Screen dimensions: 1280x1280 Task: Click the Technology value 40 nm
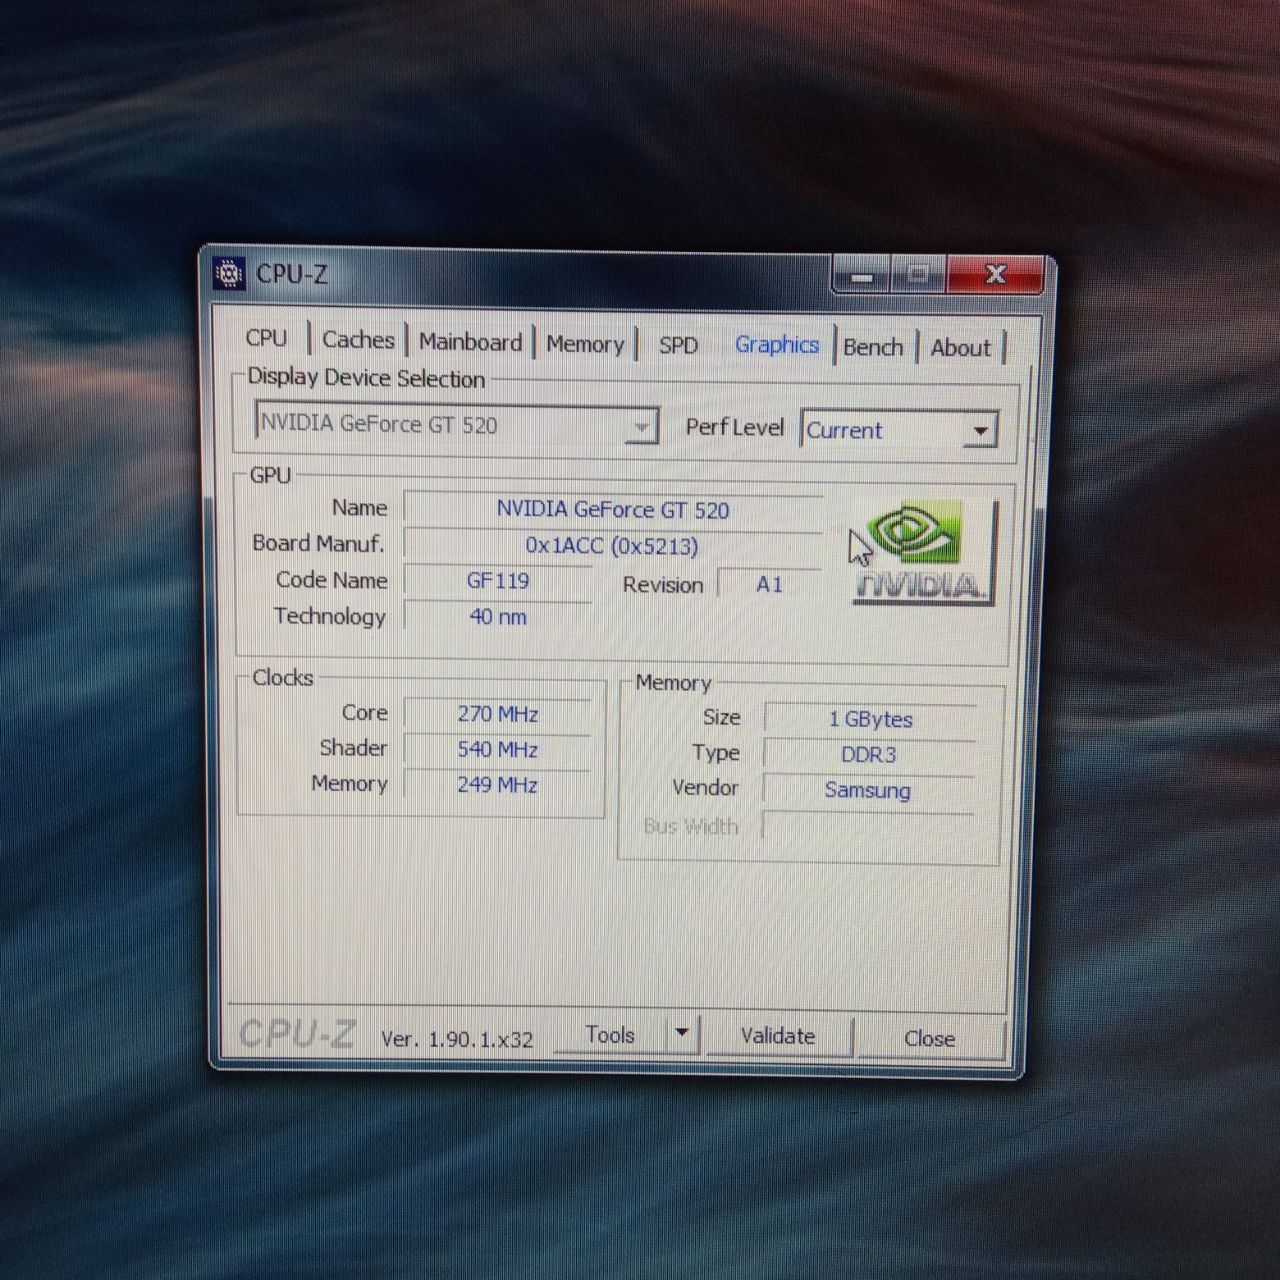click(x=498, y=616)
